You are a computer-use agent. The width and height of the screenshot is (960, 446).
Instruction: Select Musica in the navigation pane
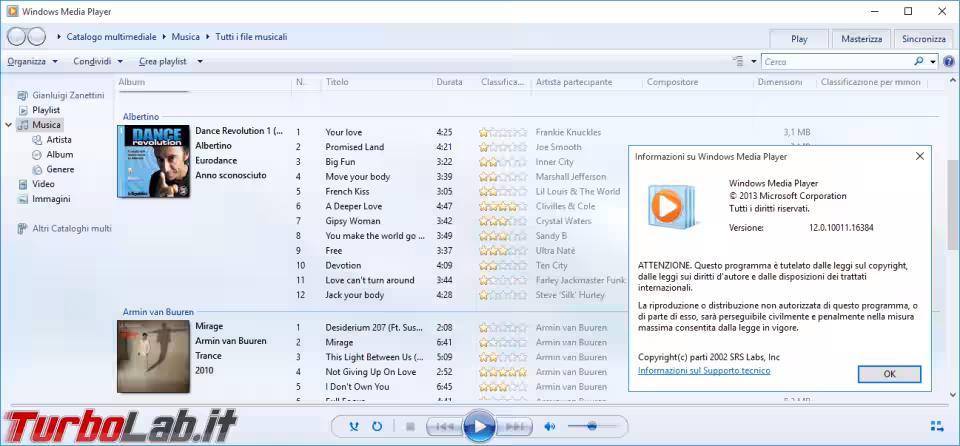click(39, 125)
